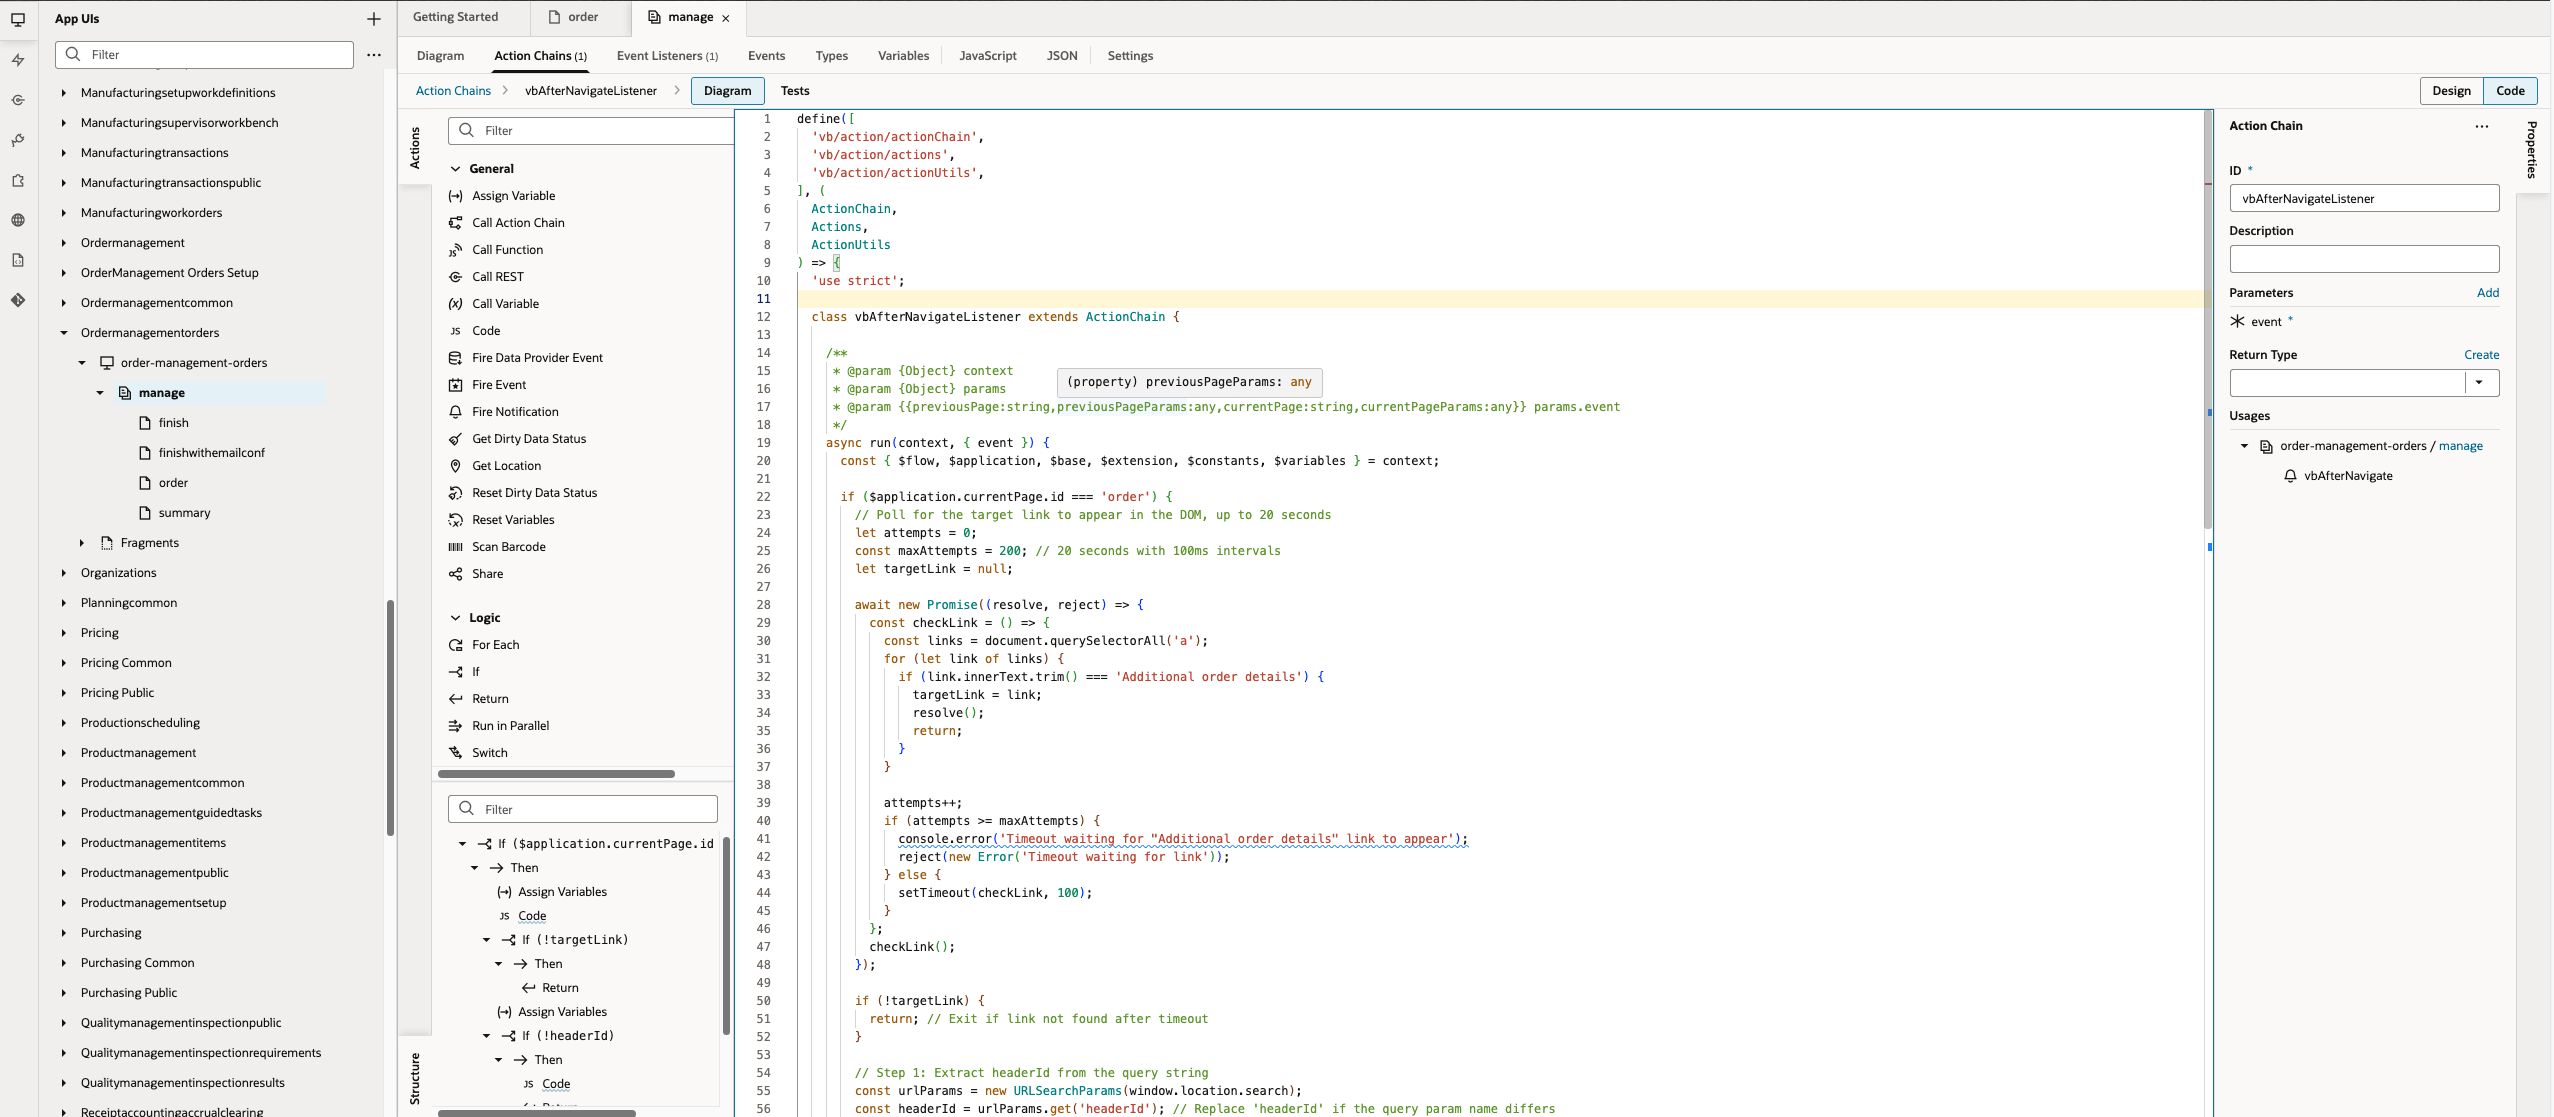This screenshot has height=1117, width=2554.
Task: Open the Return Type dropdown
Action: pos(2479,383)
